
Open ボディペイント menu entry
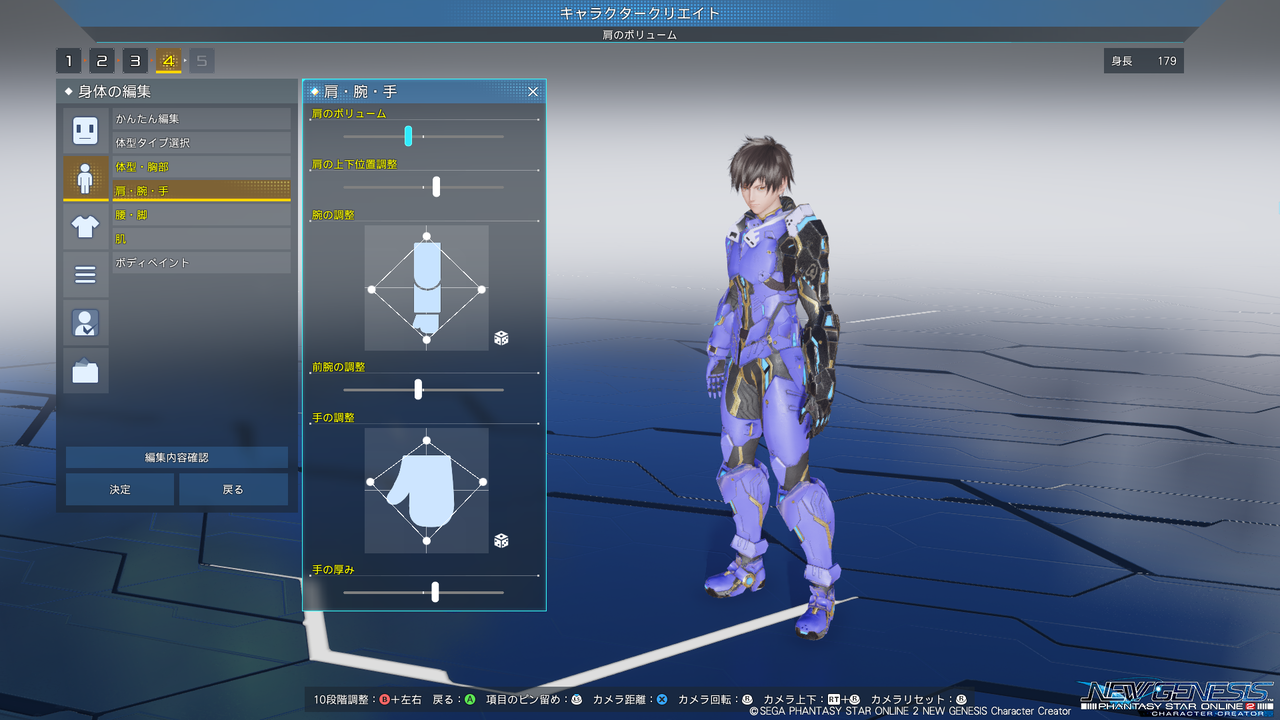[x=202, y=263]
